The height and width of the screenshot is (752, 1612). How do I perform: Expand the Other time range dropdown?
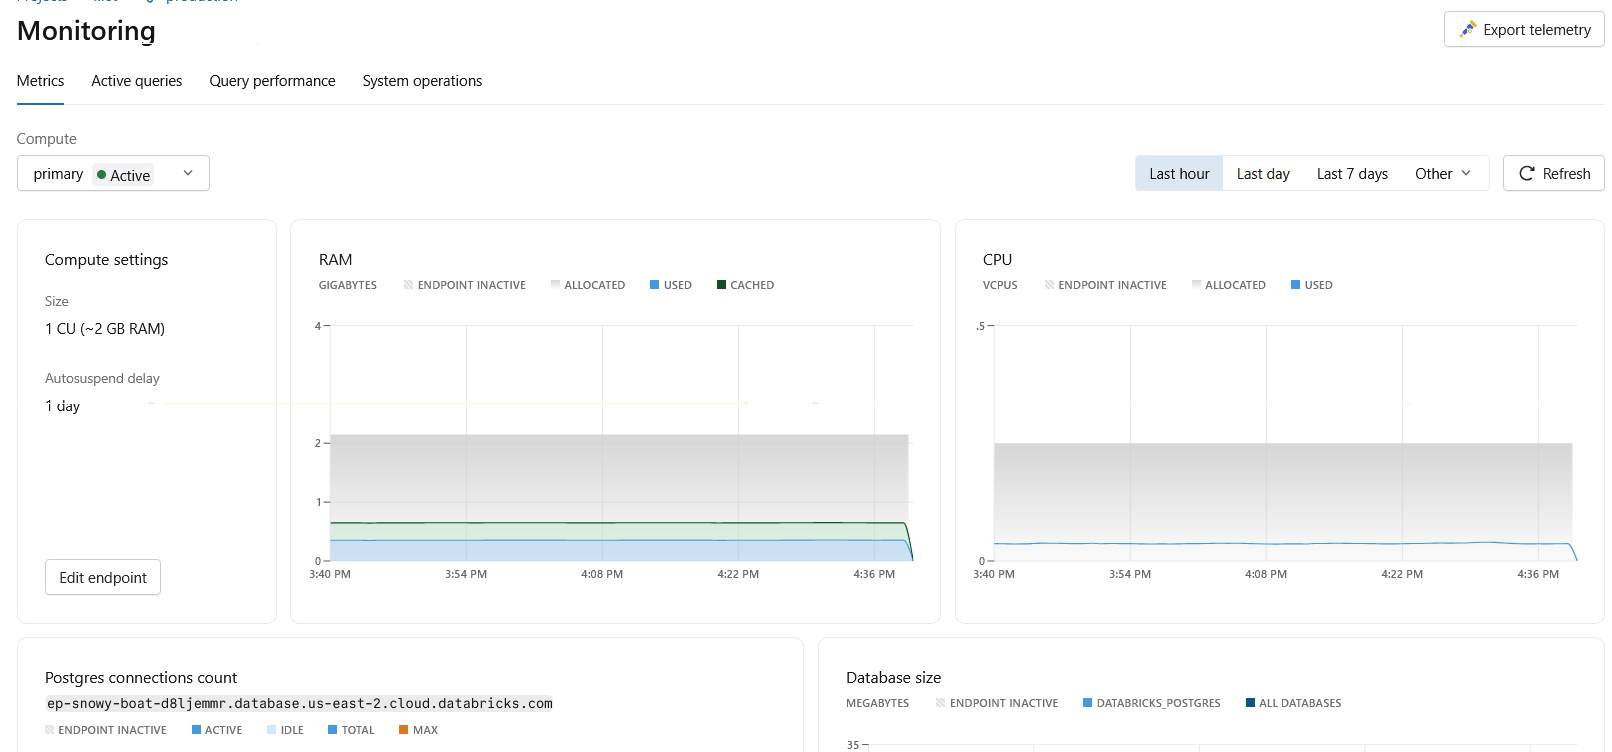[1443, 173]
